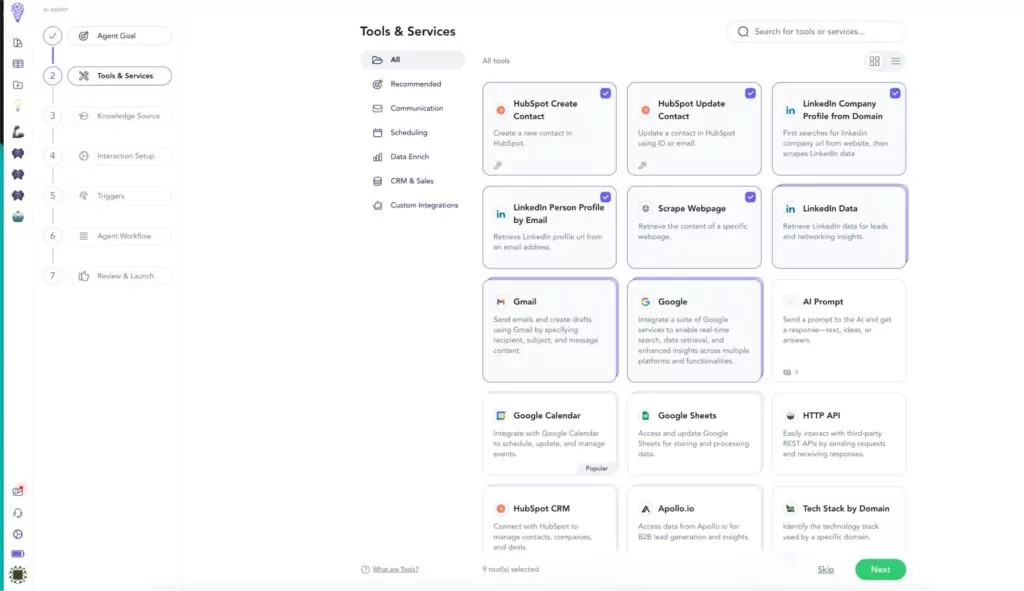Focus the Search for tools or services field
The width and height of the screenshot is (1024, 591).
coord(816,31)
